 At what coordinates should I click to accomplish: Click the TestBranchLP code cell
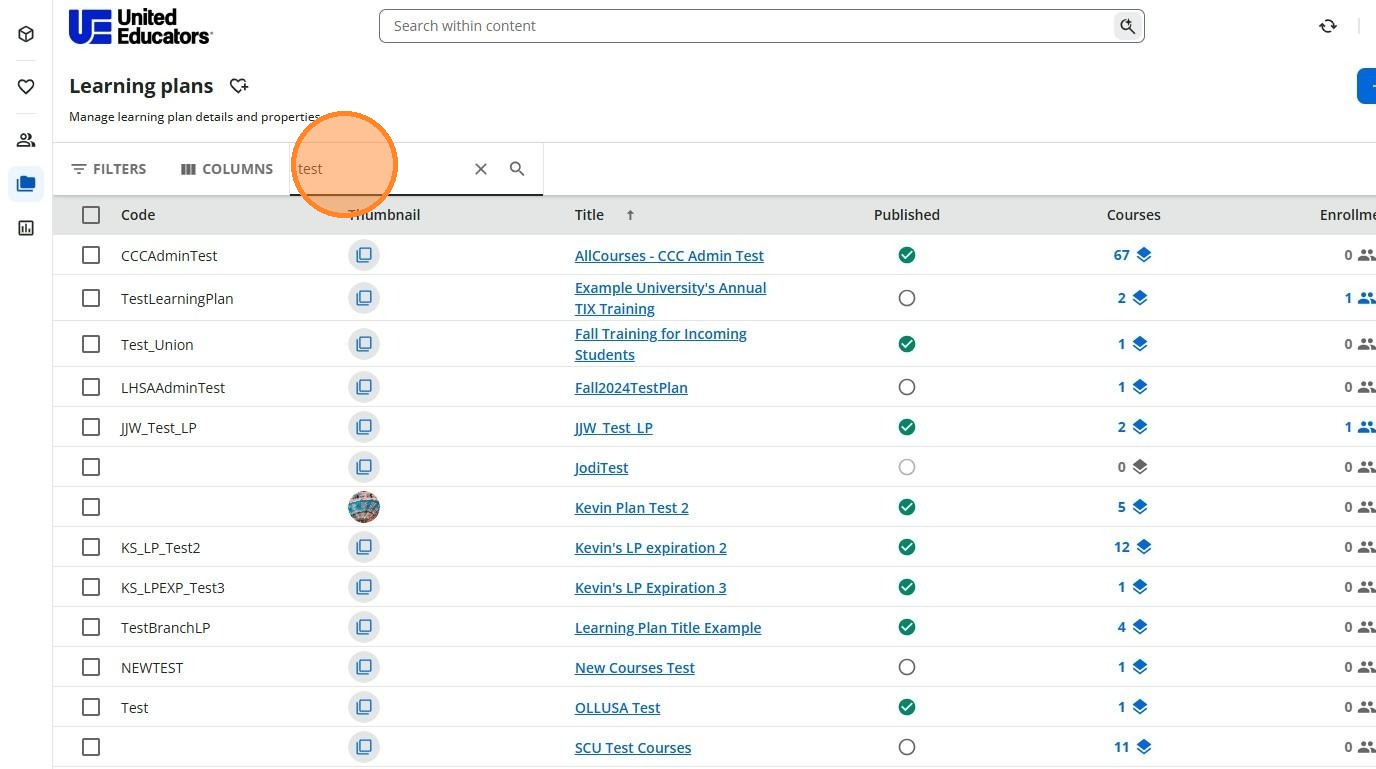(165, 627)
